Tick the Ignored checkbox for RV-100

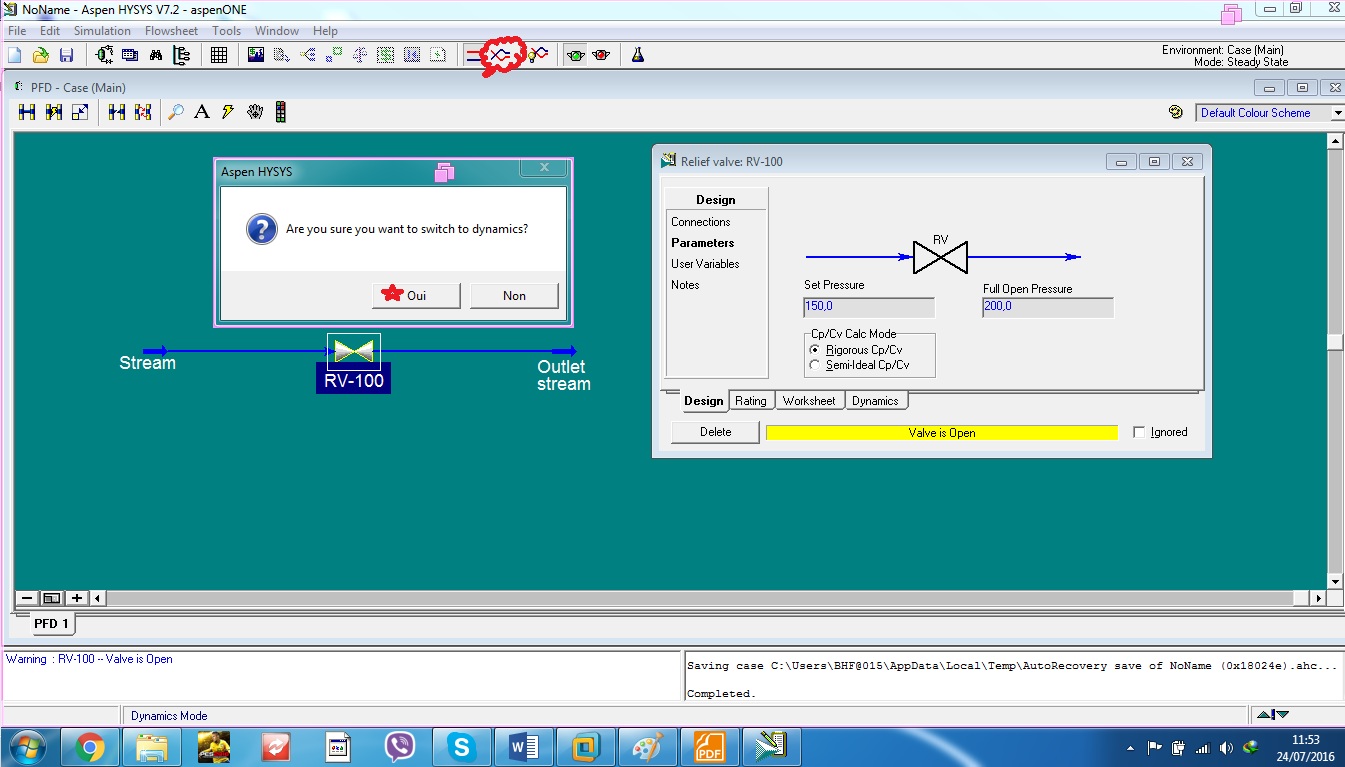pos(1139,432)
